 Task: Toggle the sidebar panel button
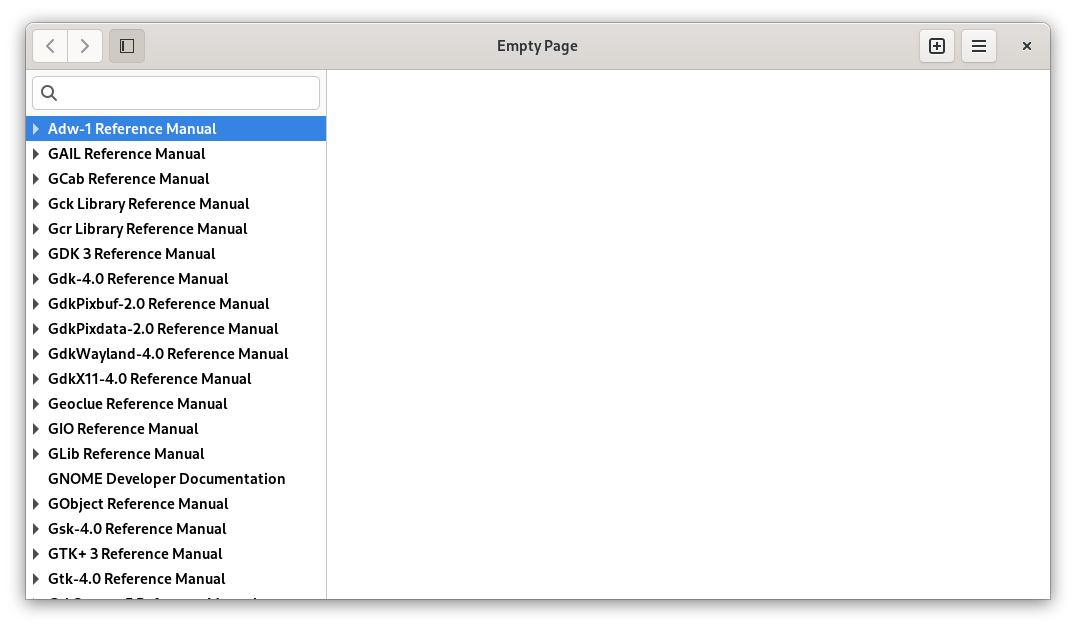127,46
